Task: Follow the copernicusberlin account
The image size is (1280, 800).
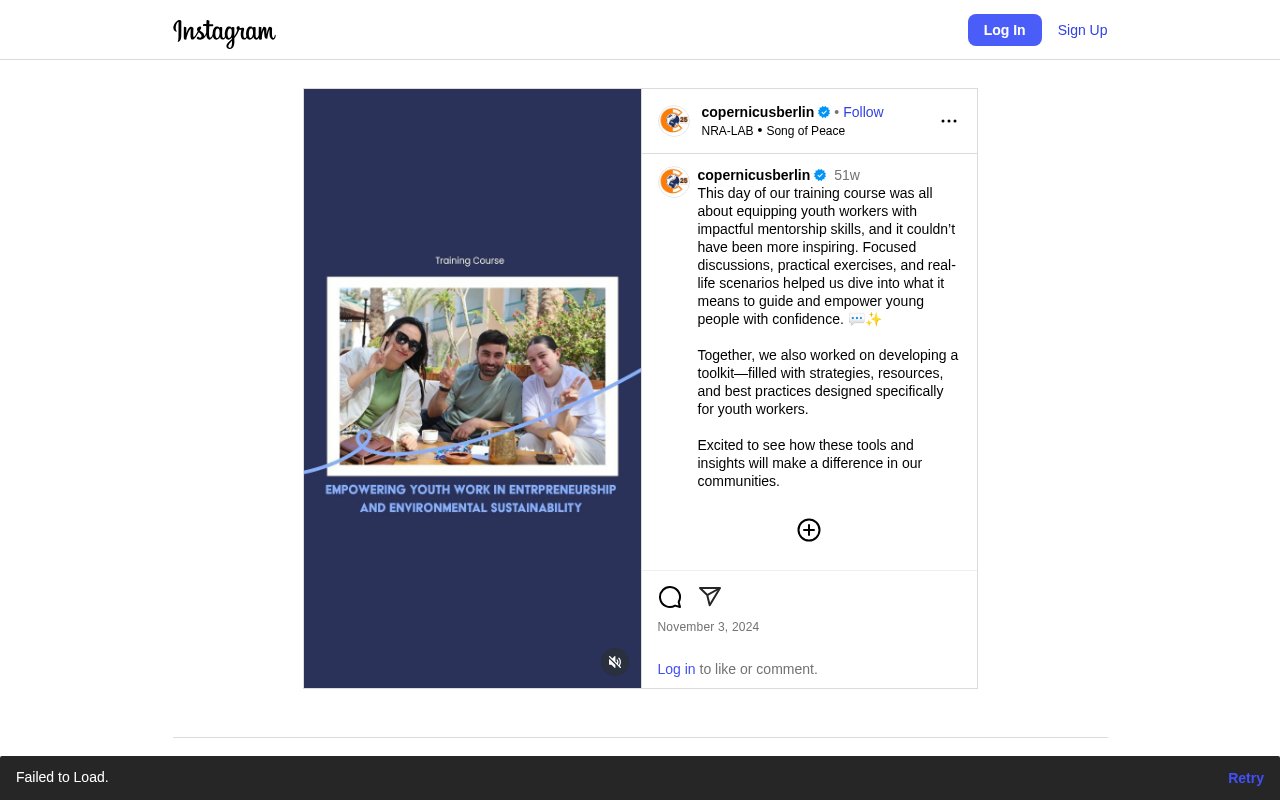Action: pyautogui.click(x=863, y=112)
